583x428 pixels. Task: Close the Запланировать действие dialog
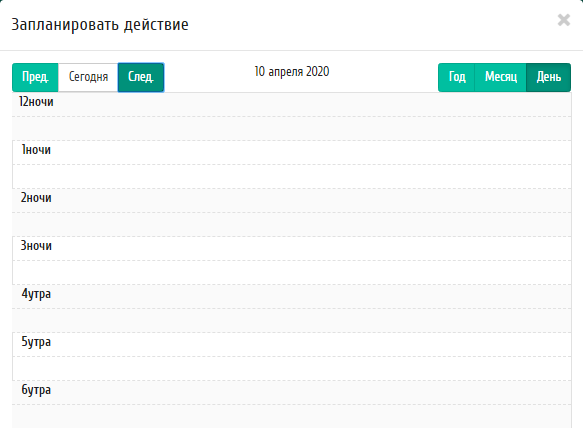click(x=564, y=20)
